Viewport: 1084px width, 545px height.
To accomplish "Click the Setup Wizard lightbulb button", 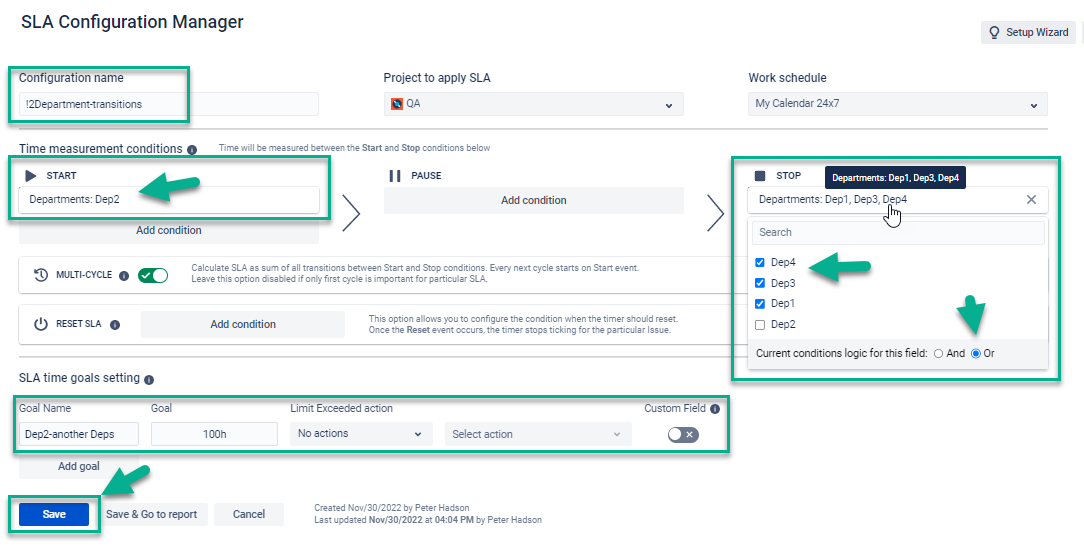I will click(1029, 32).
